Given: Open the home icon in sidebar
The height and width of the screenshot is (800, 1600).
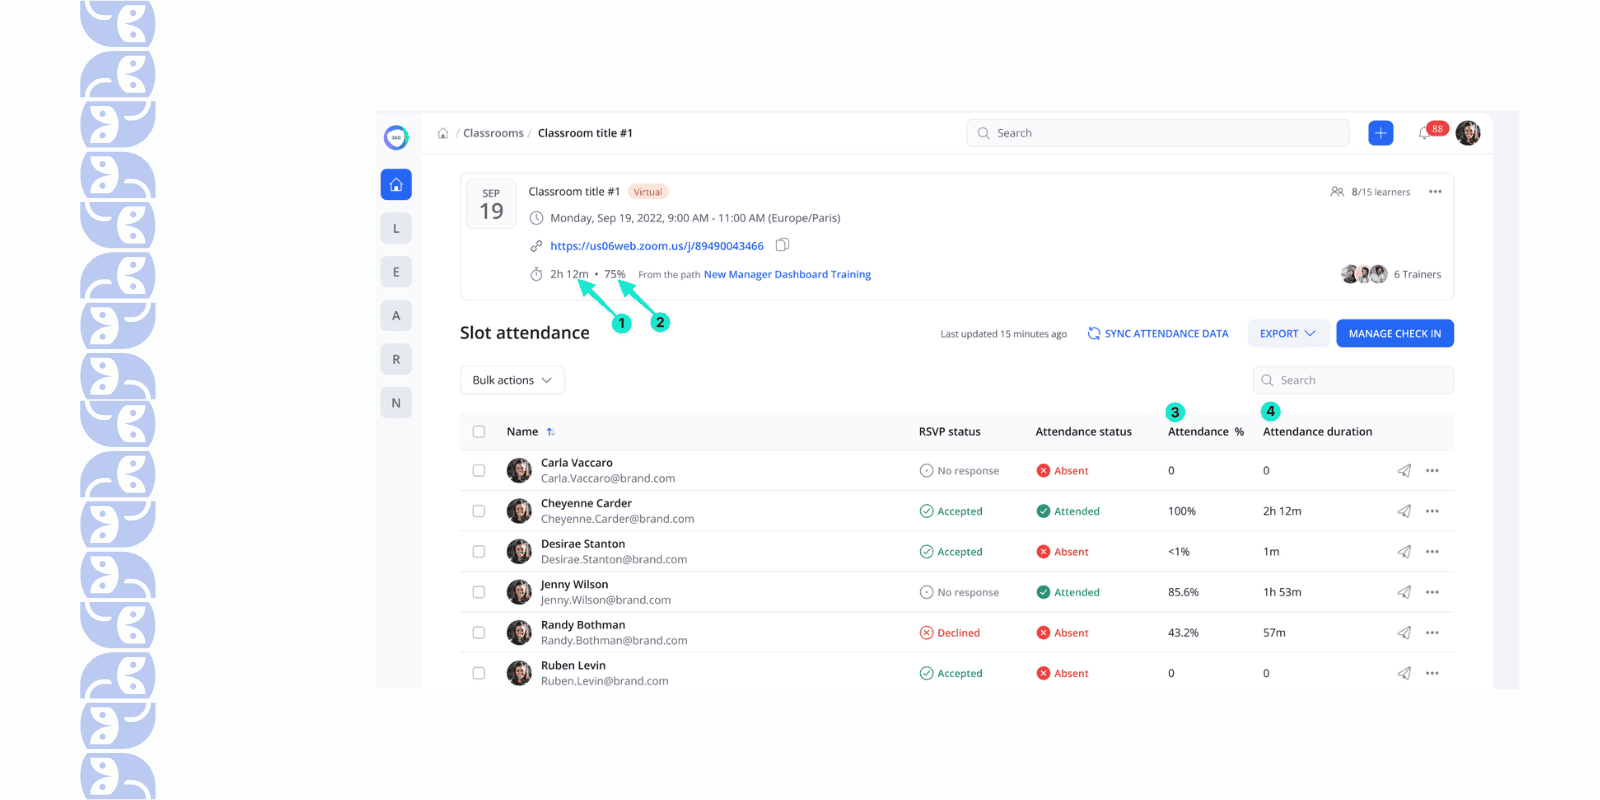Looking at the screenshot, I should 396,184.
